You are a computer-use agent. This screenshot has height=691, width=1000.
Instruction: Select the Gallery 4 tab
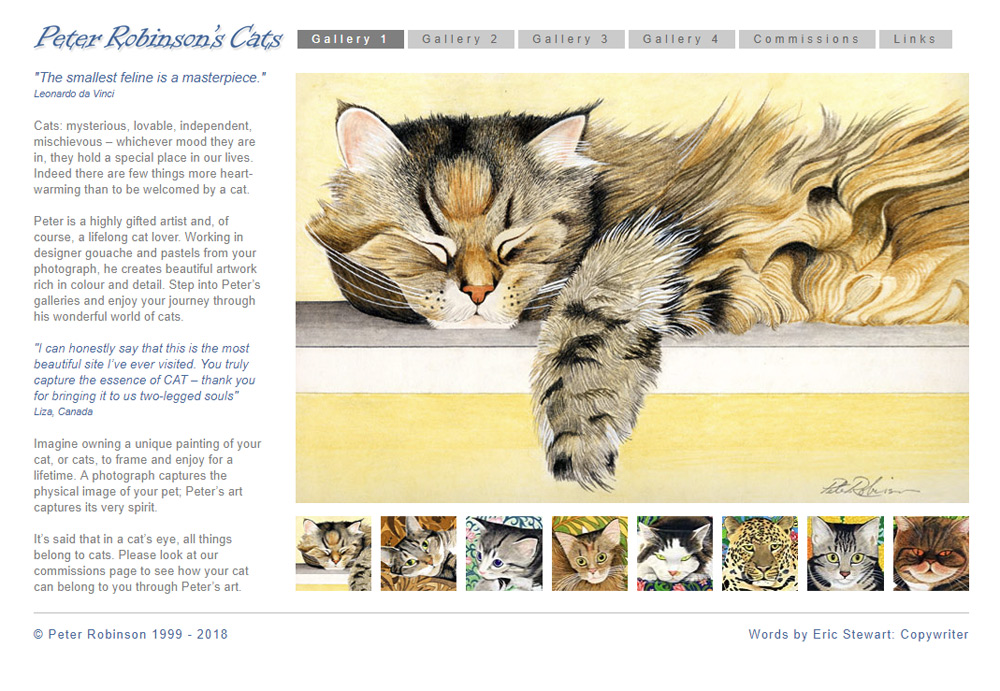(681, 39)
